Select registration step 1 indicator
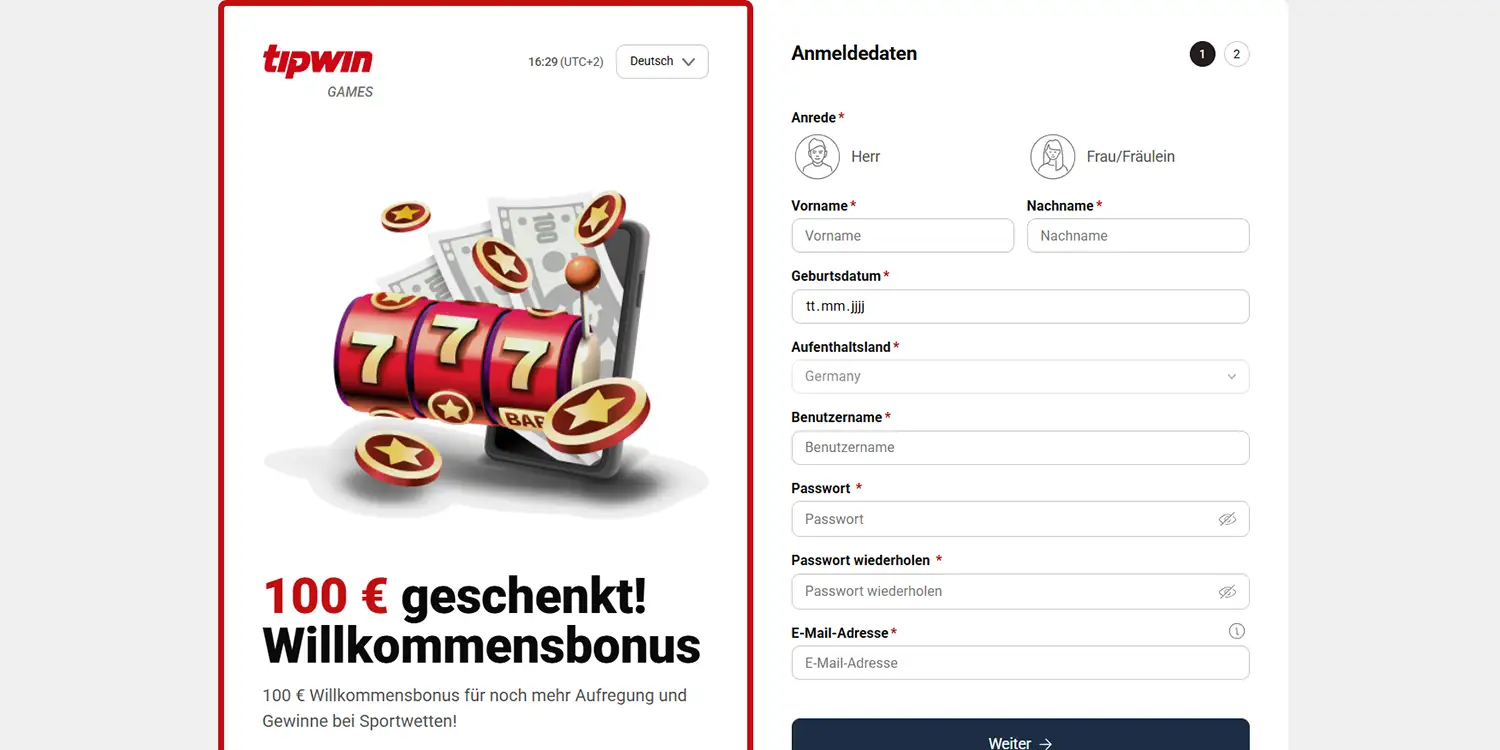 [1202, 54]
